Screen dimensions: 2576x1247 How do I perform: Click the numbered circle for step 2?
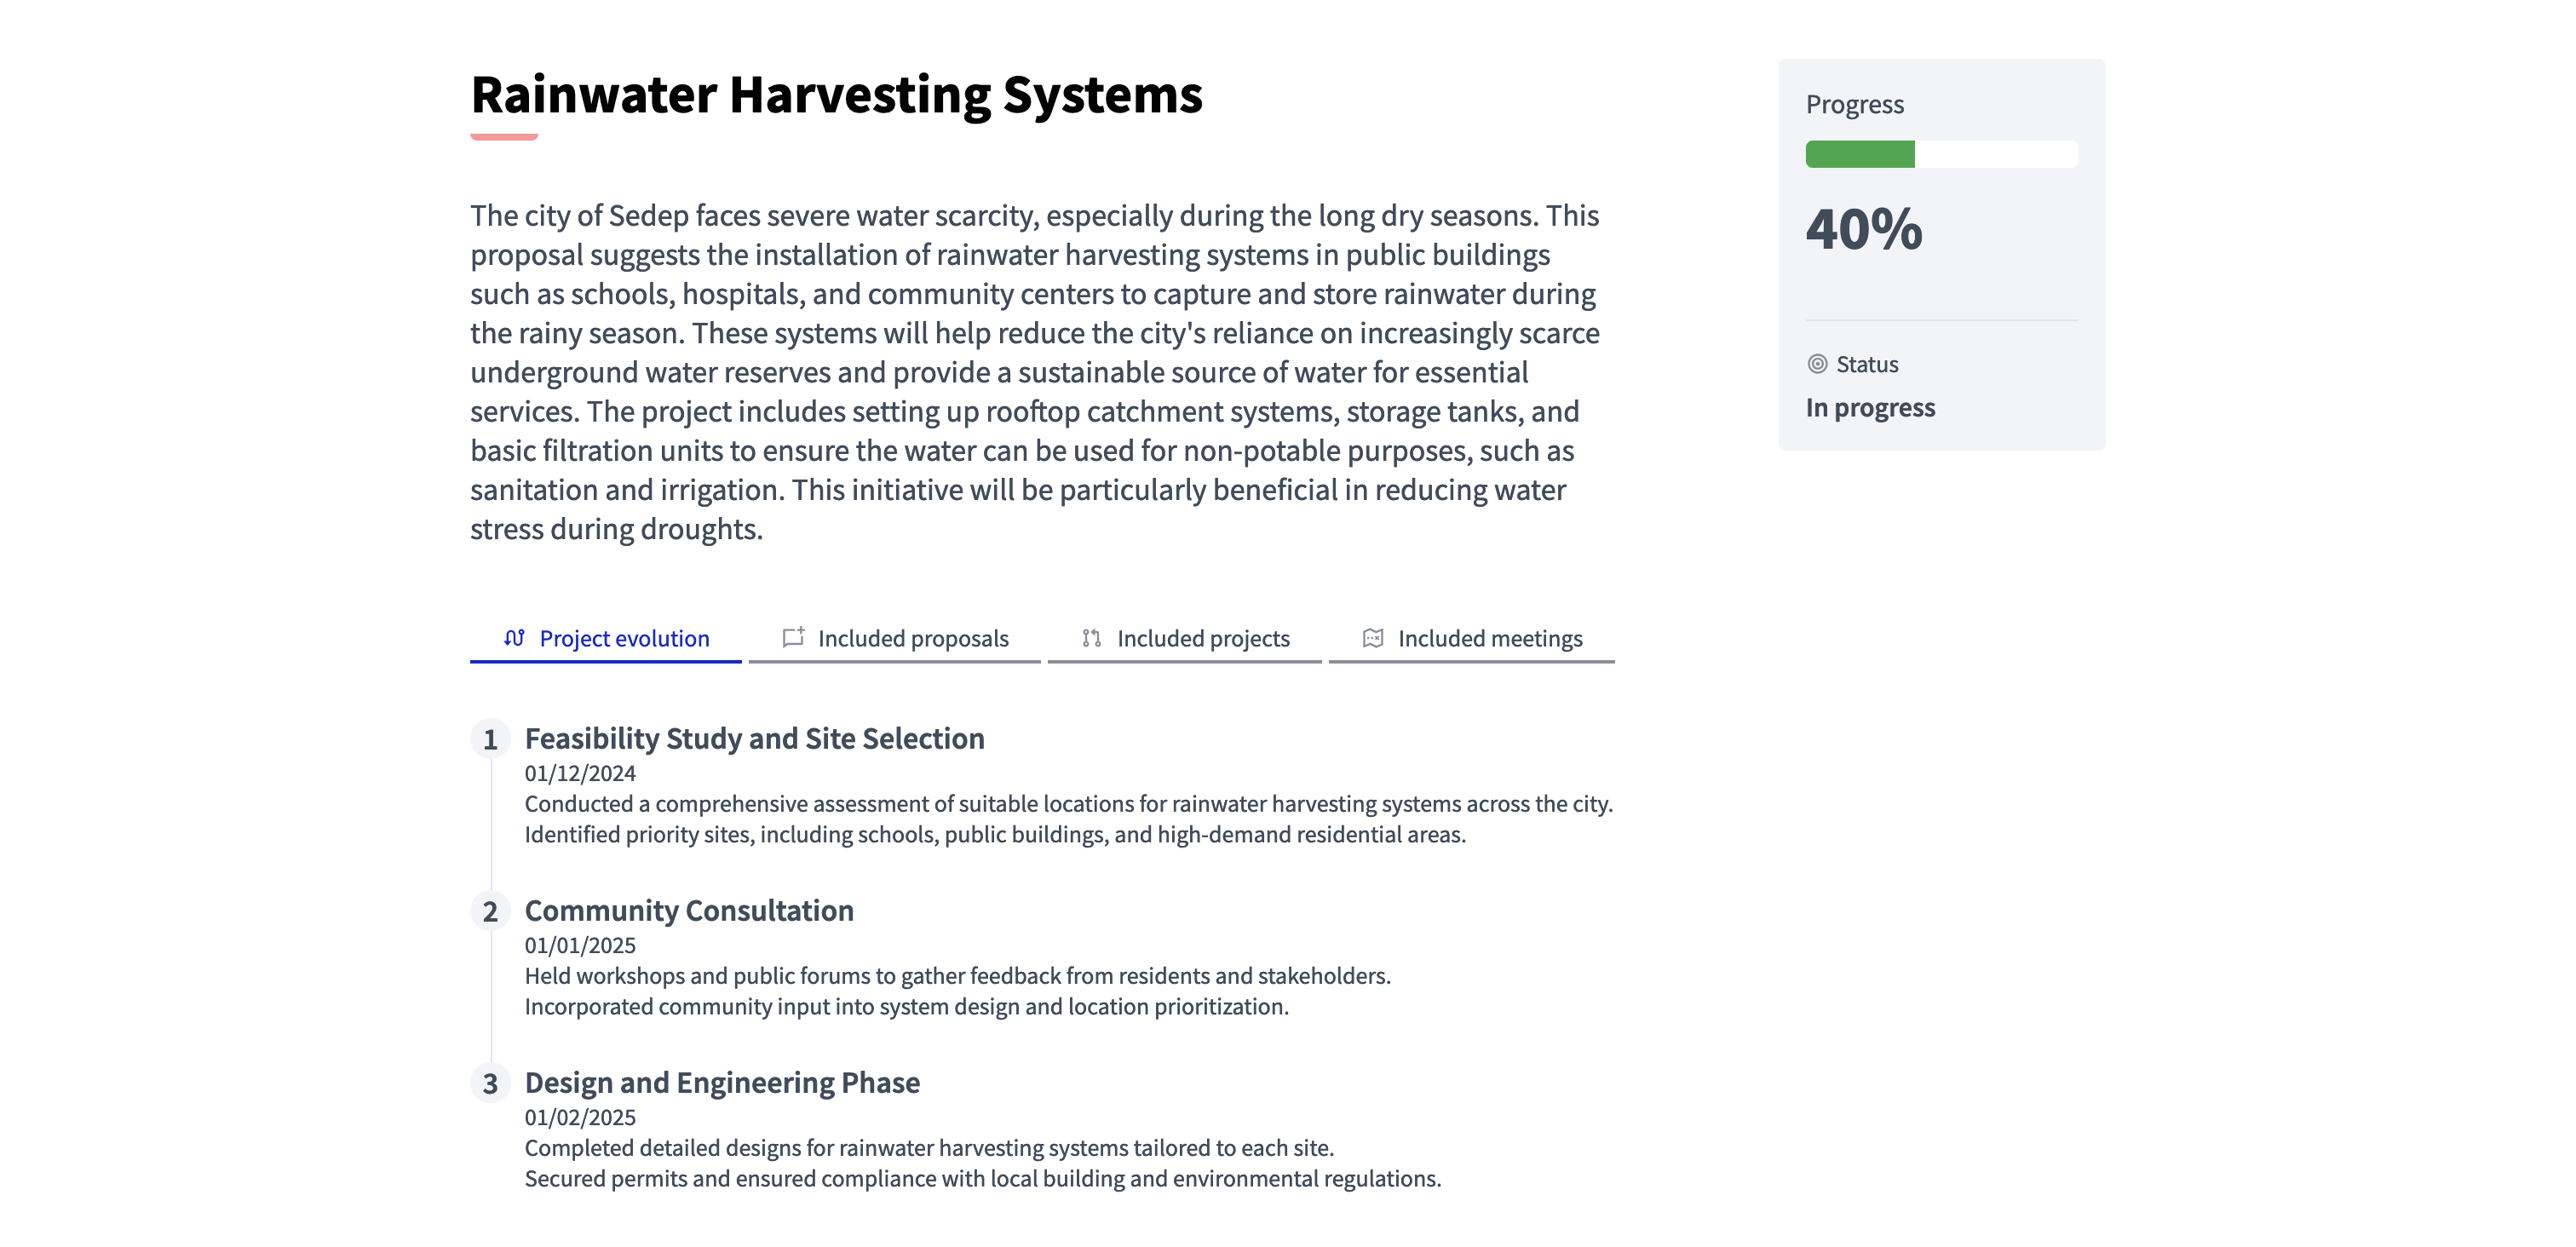tap(490, 912)
